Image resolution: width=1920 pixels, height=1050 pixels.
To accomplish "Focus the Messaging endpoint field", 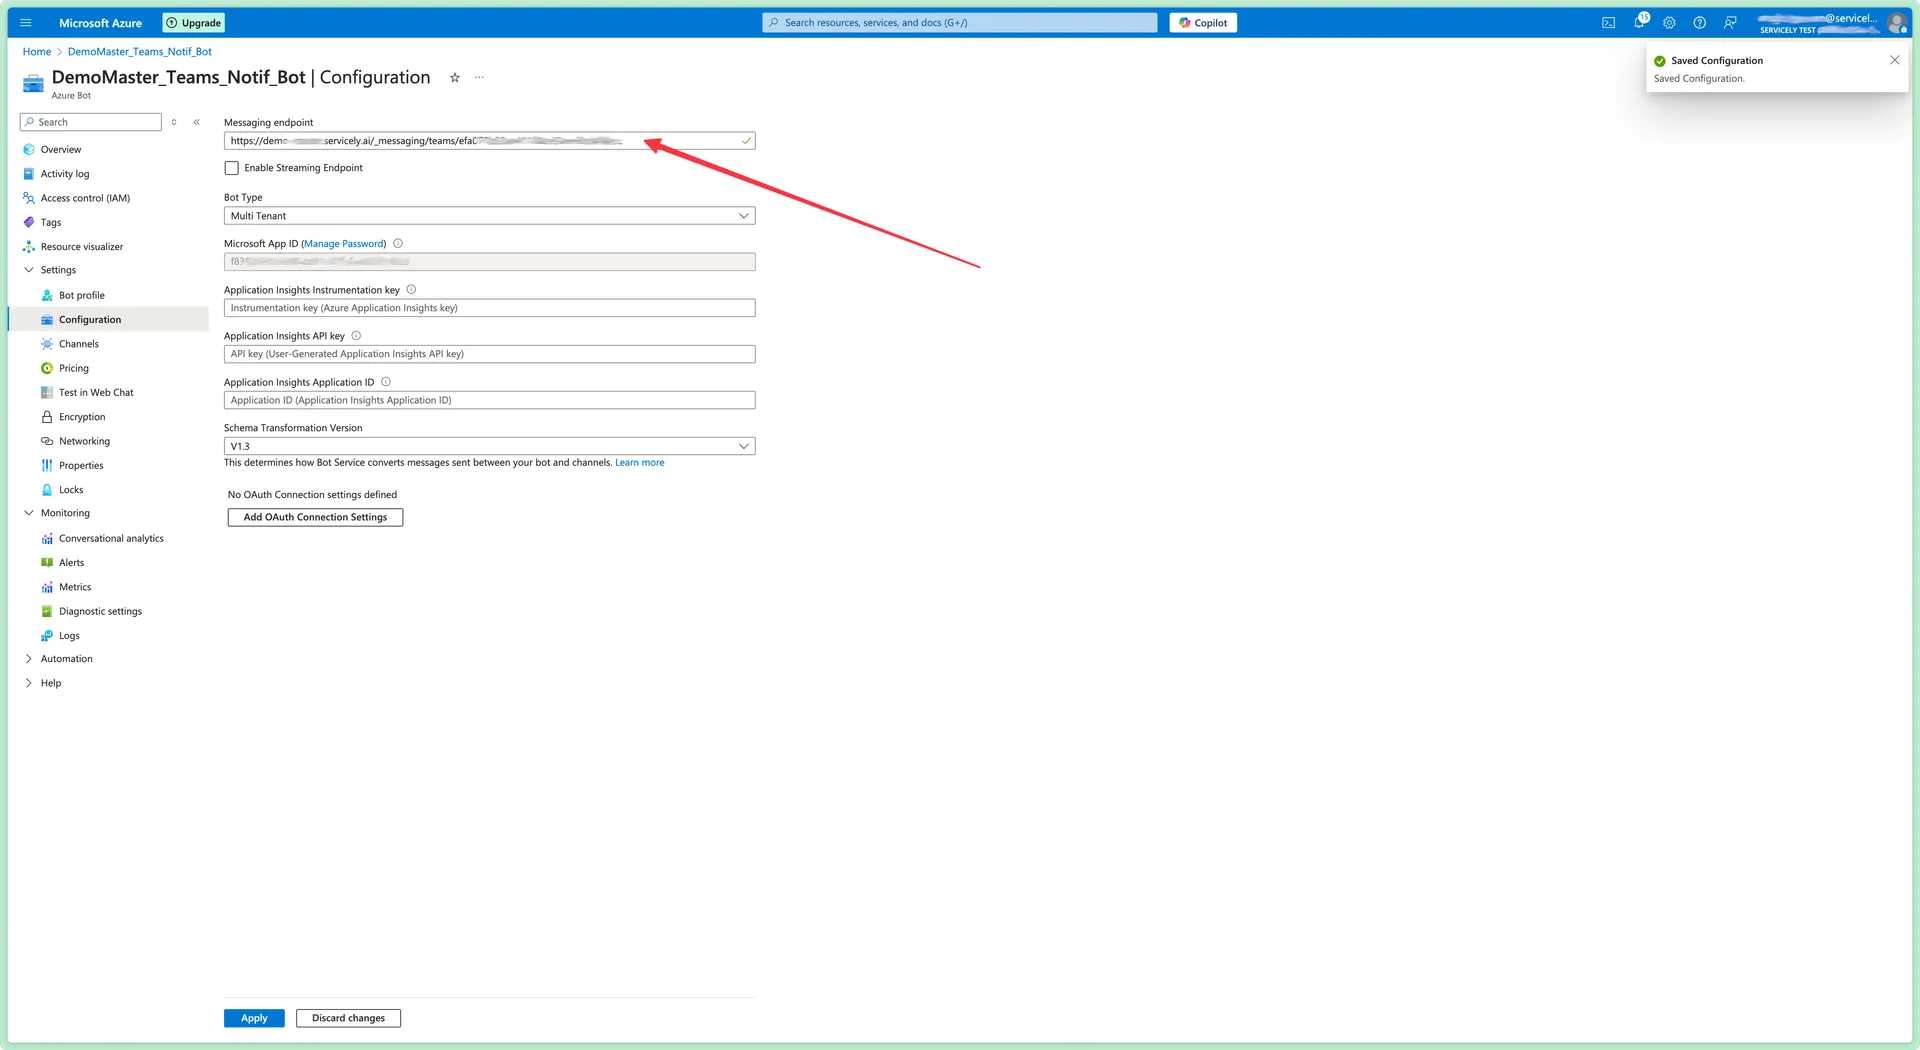I will click(489, 141).
